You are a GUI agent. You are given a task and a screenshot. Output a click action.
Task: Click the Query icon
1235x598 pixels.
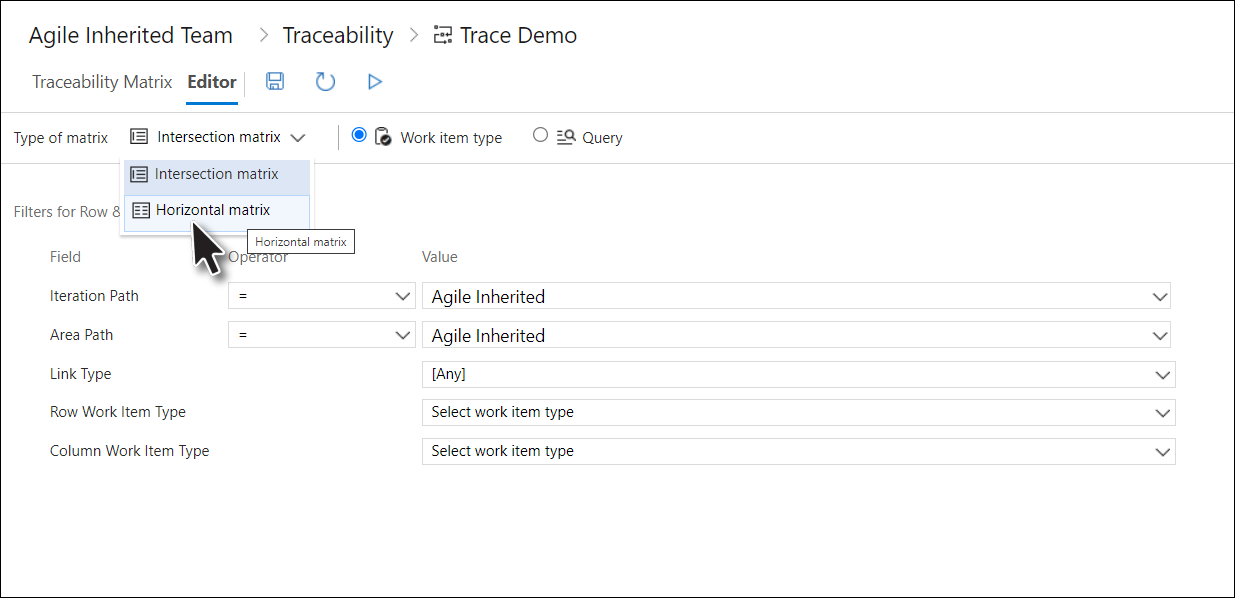[565, 137]
